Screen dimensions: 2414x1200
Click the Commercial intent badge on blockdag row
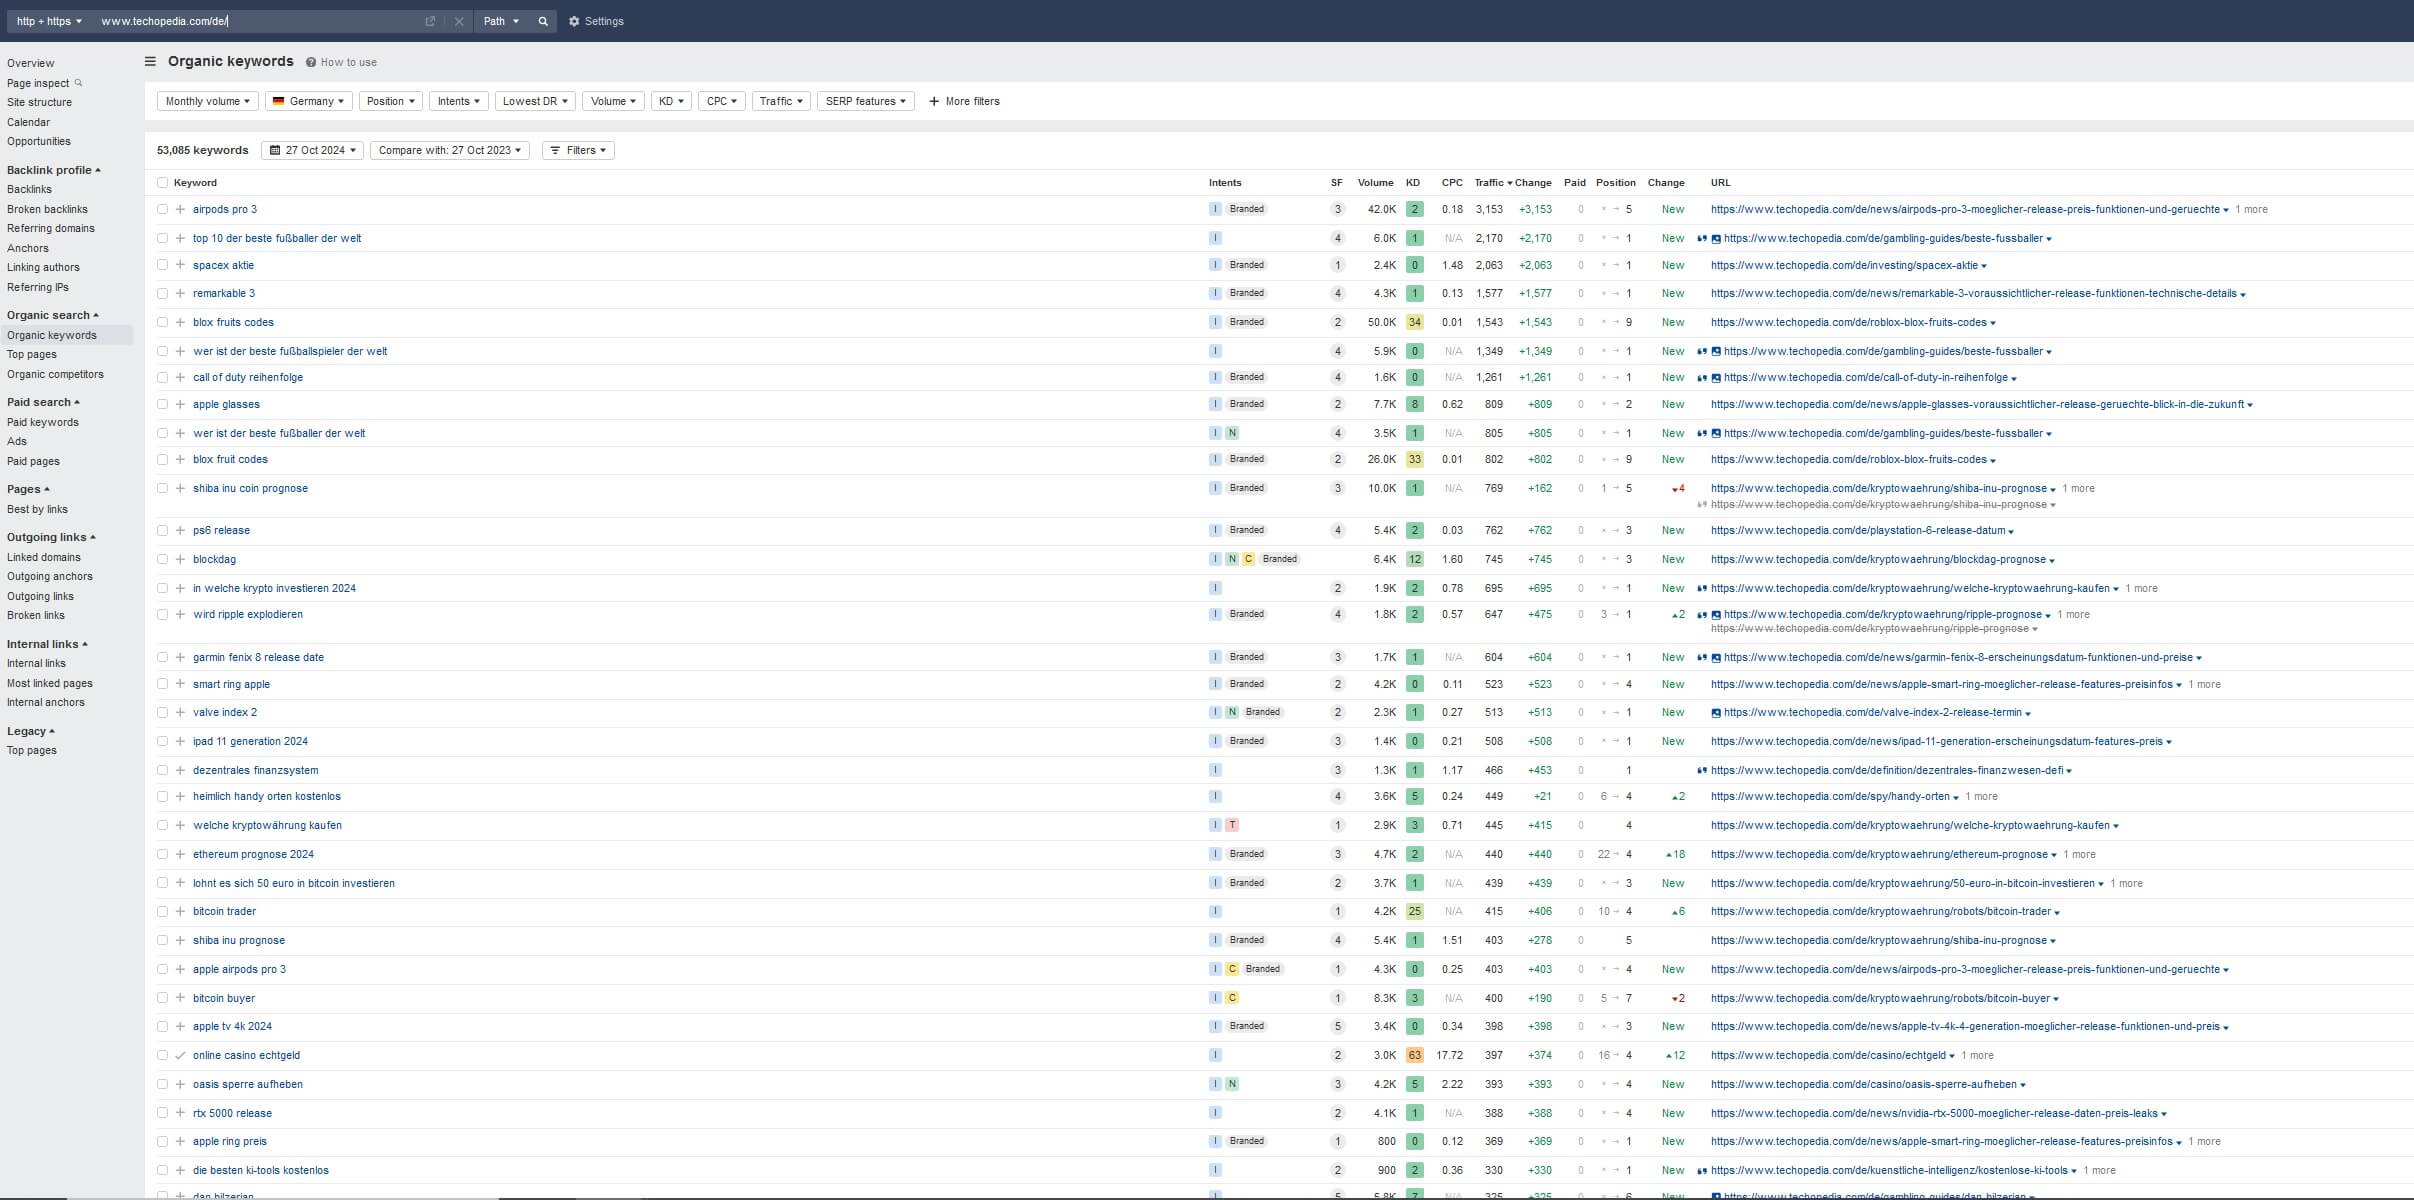[1248, 559]
